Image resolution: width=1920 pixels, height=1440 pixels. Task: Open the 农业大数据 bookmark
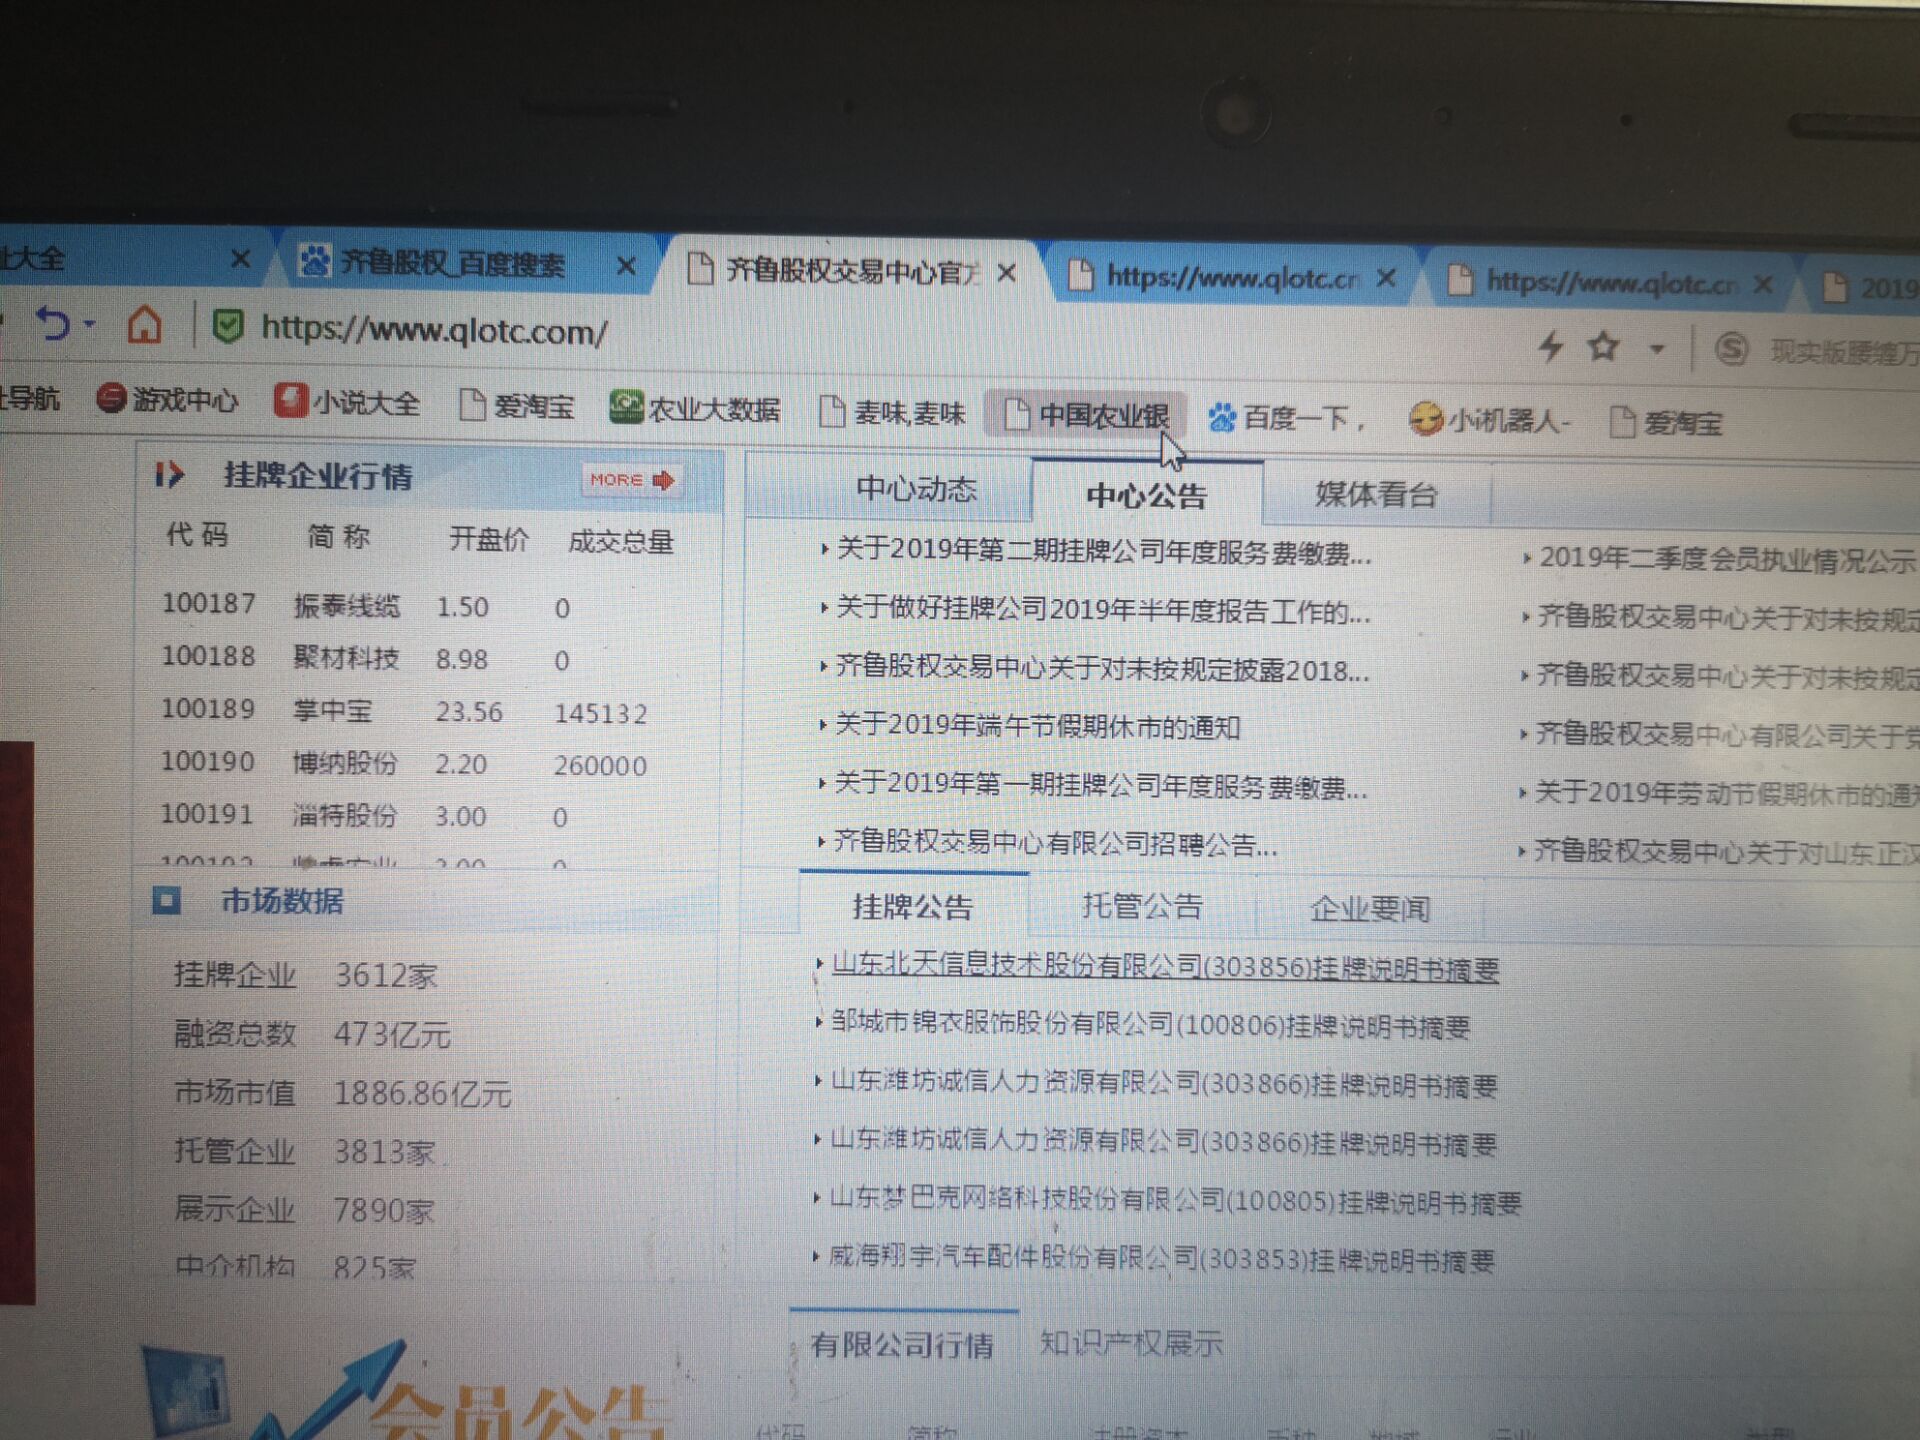695,408
